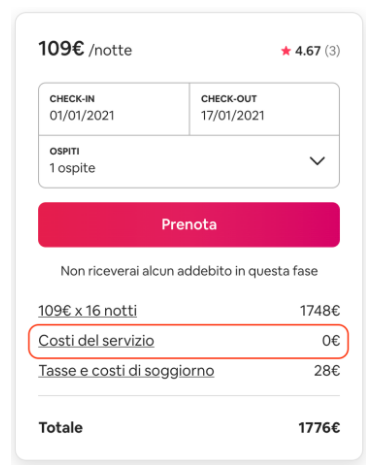Click the (3) reviews count

tap(332, 51)
